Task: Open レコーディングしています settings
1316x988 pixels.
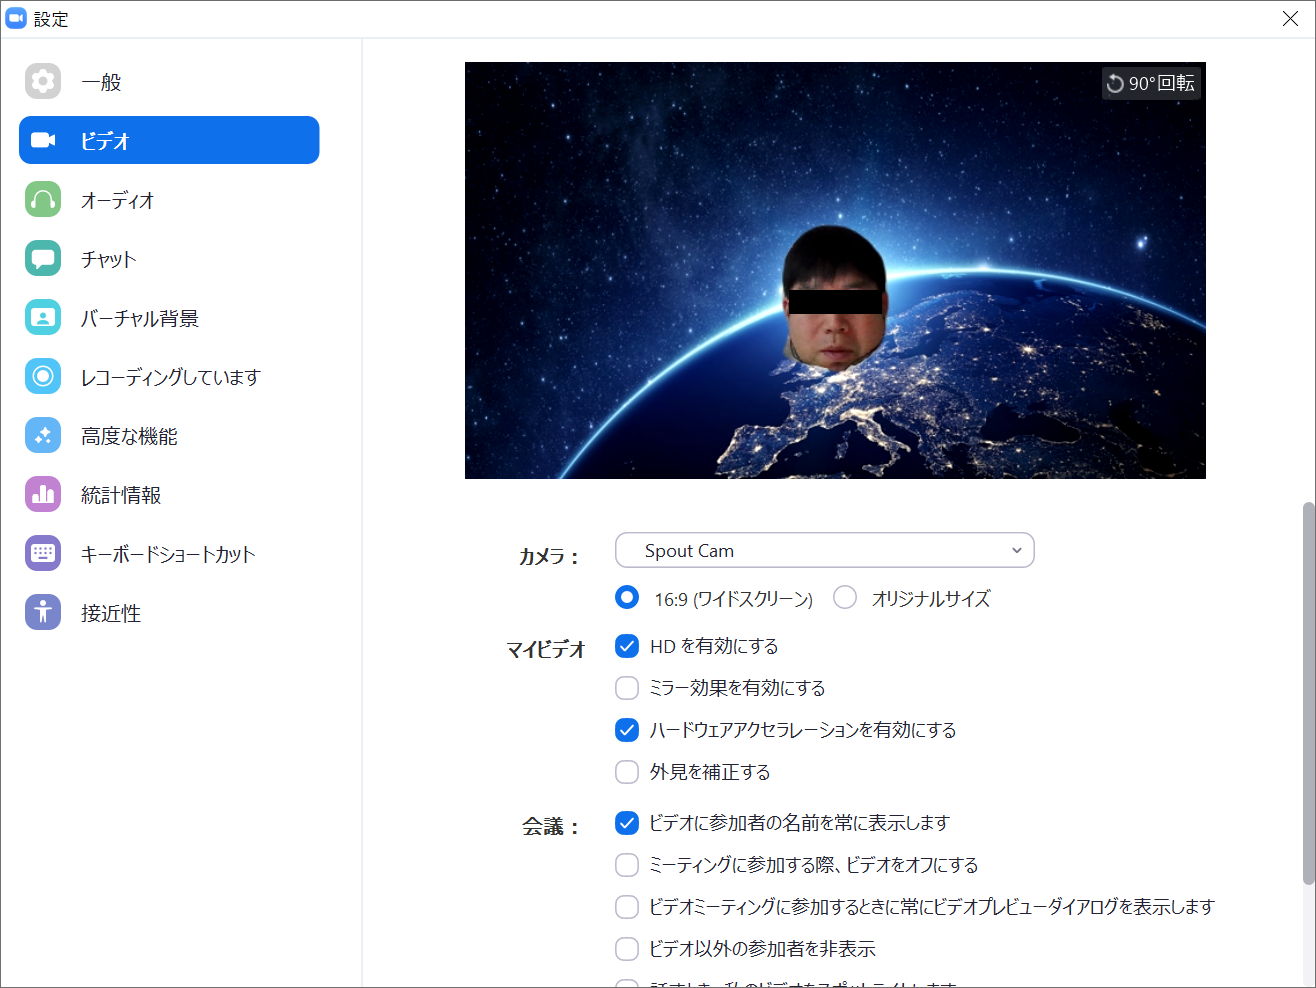Action: [169, 376]
